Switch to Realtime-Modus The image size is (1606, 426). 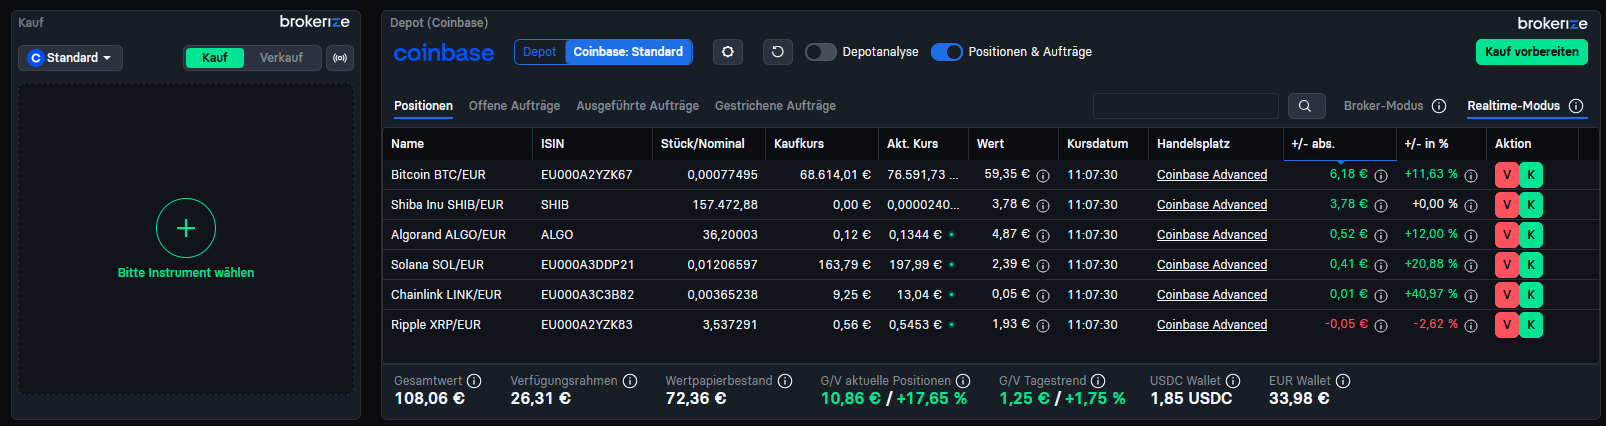coord(1513,106)
